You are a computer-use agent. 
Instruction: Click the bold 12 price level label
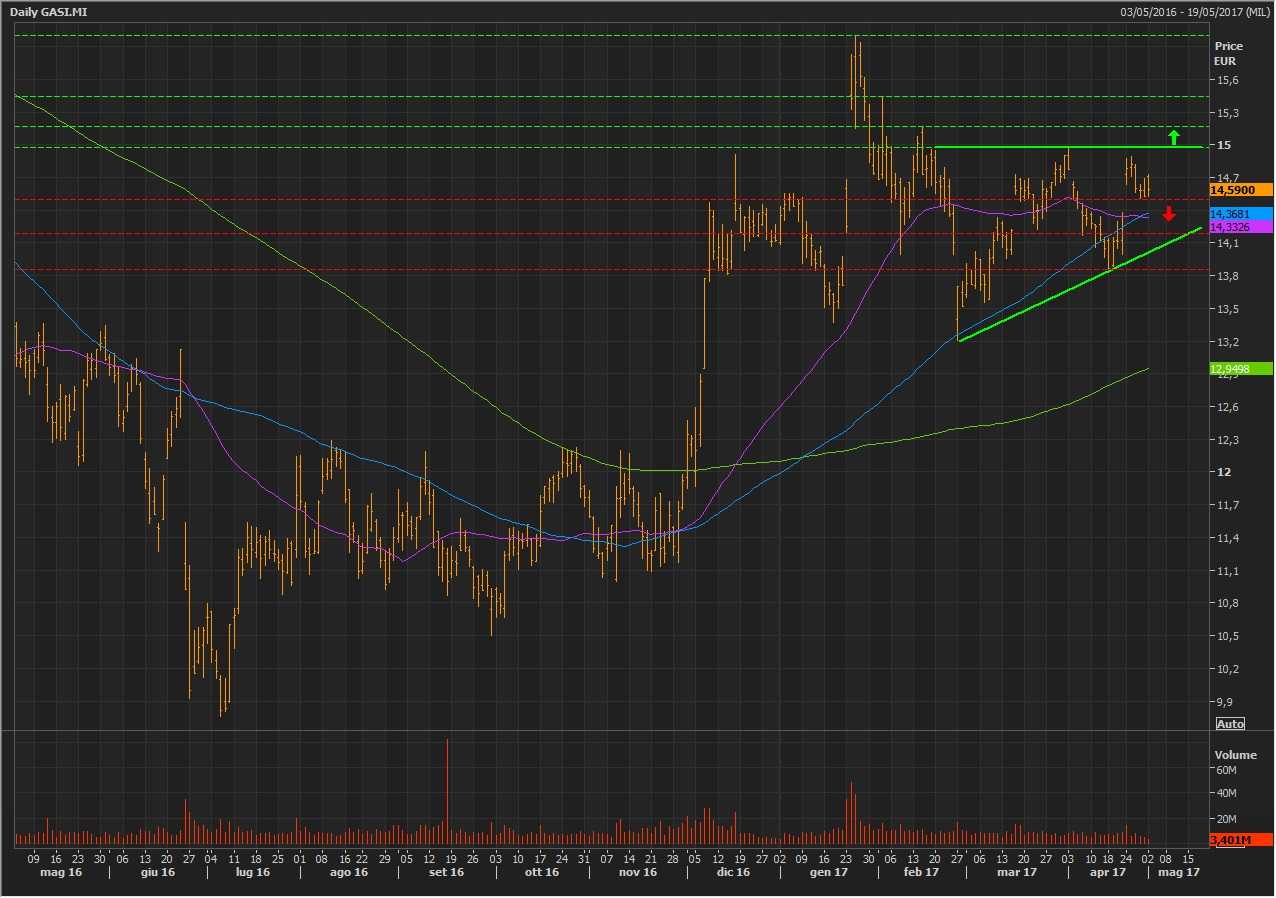(x=1225, y=472)
